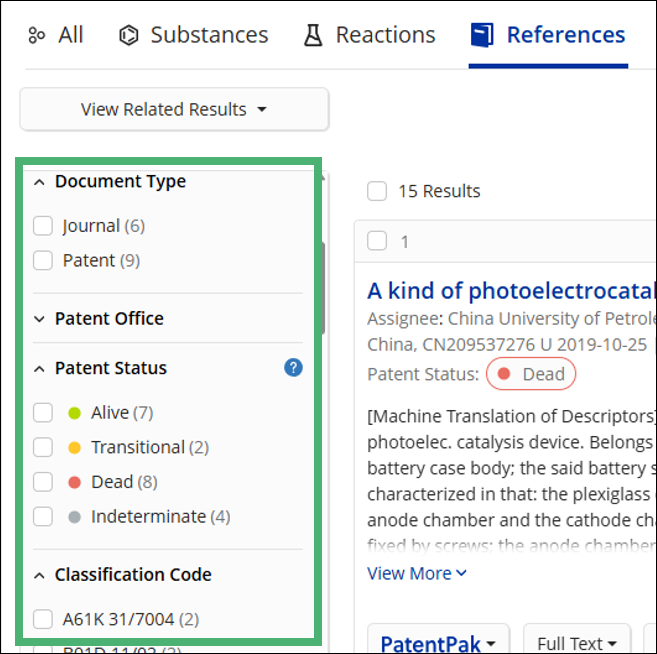This screenshot has height=654, width=657.
Task: Collapse the Document Type filter section
Action: [x=39, y=182]
